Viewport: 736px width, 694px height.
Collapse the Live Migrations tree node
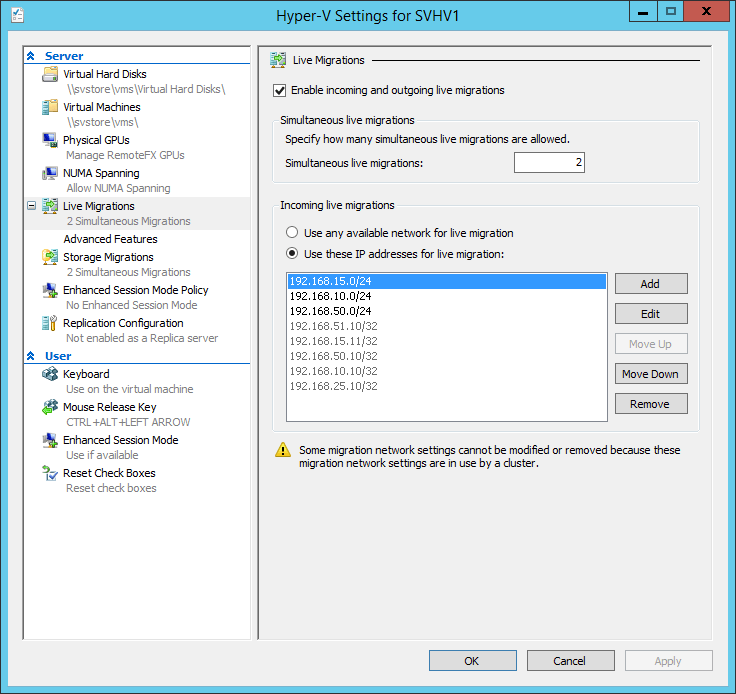[x=31, y=206]
